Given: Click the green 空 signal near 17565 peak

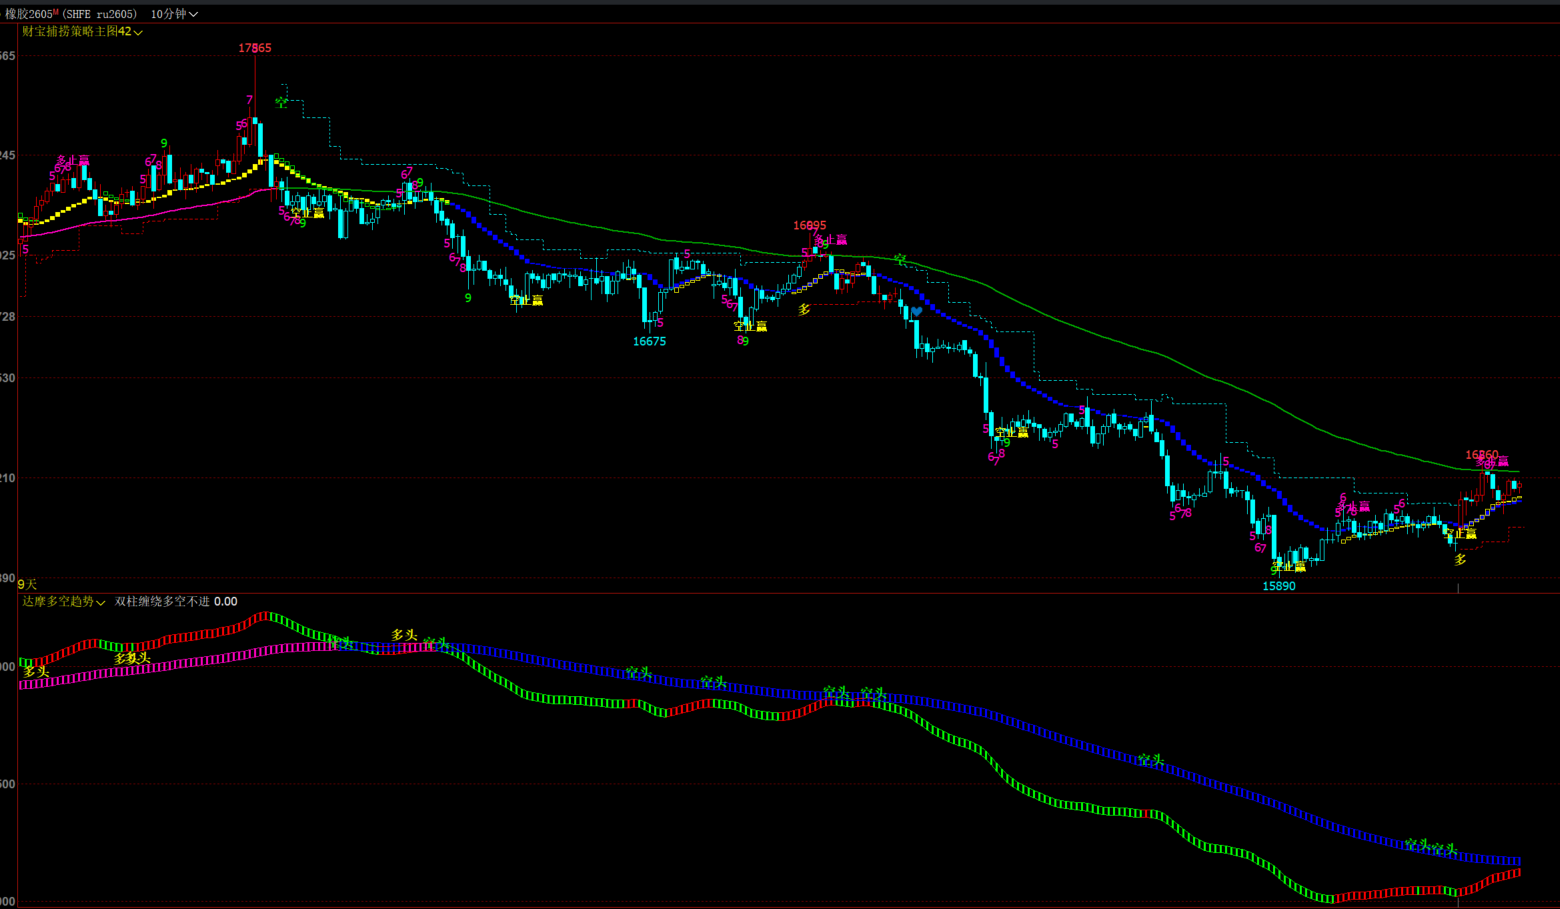Looking at the screenshot, I should (282, 102).
